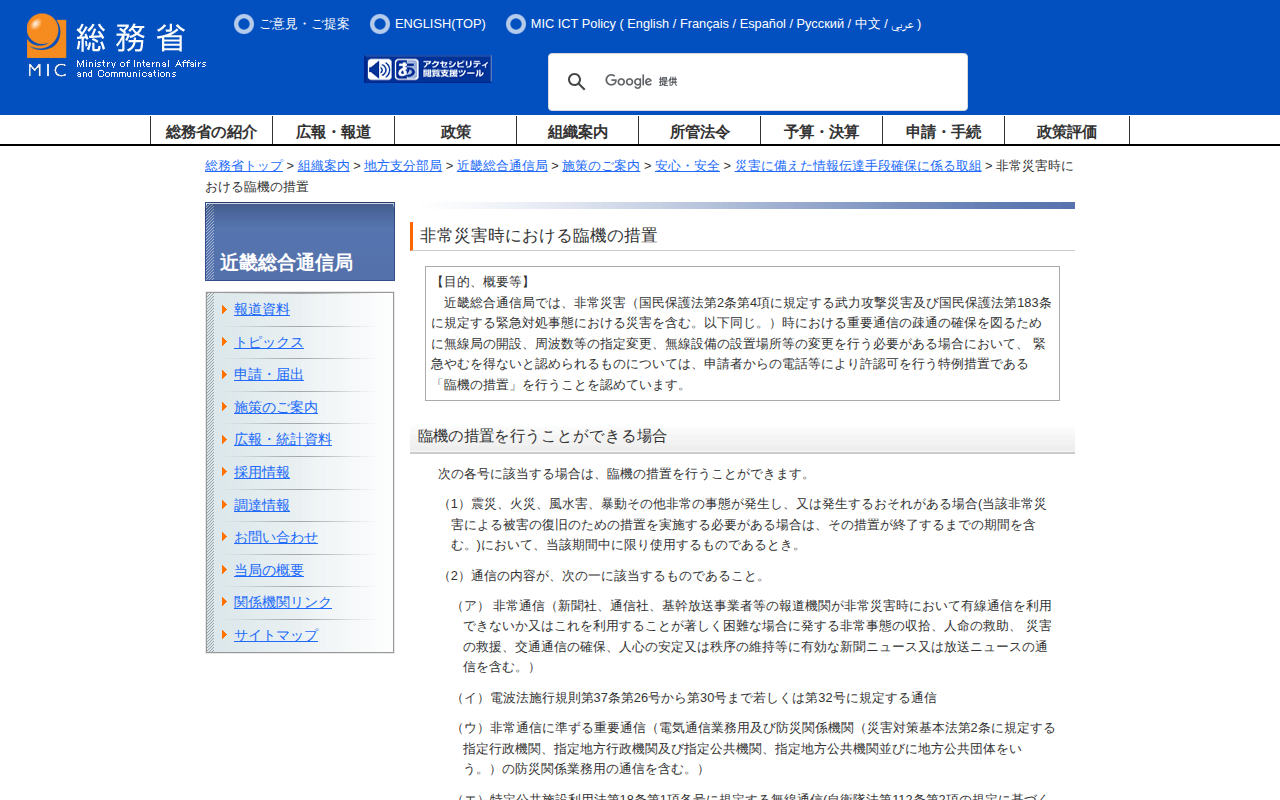Open 関係機関リンク in the sidebar
This screenshot has height=800, width=1280.
click(282, 602)
